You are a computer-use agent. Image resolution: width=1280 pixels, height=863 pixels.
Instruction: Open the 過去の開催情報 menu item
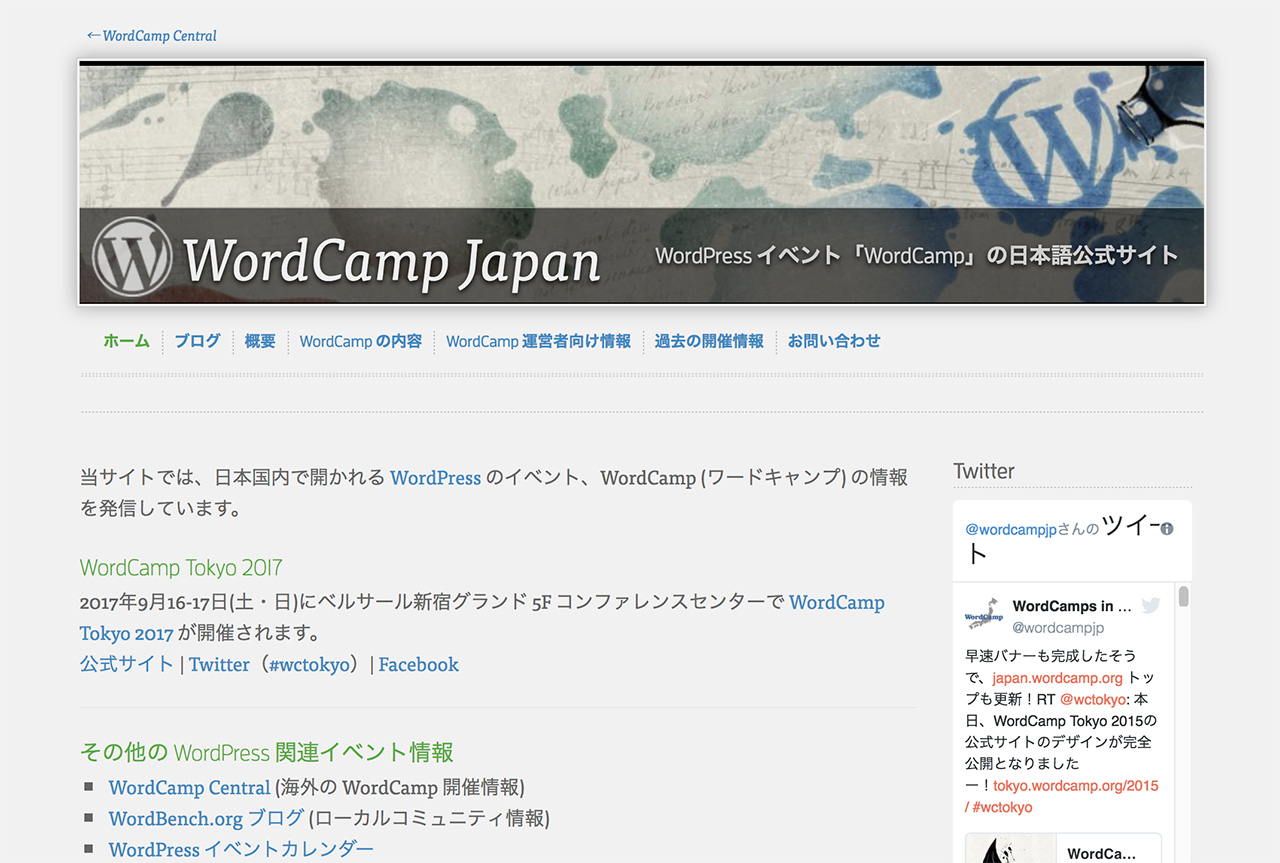(x=709, y=341)
